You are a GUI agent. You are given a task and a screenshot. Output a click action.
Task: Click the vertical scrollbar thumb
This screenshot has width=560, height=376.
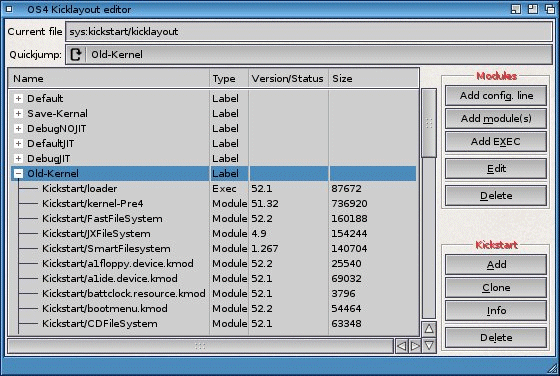tap(429, 123)
